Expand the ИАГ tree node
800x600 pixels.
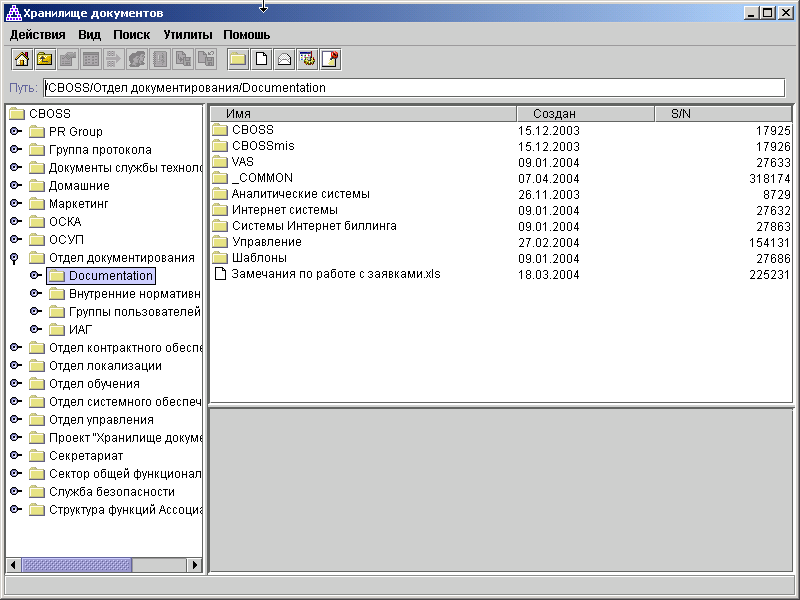(36, 329)
